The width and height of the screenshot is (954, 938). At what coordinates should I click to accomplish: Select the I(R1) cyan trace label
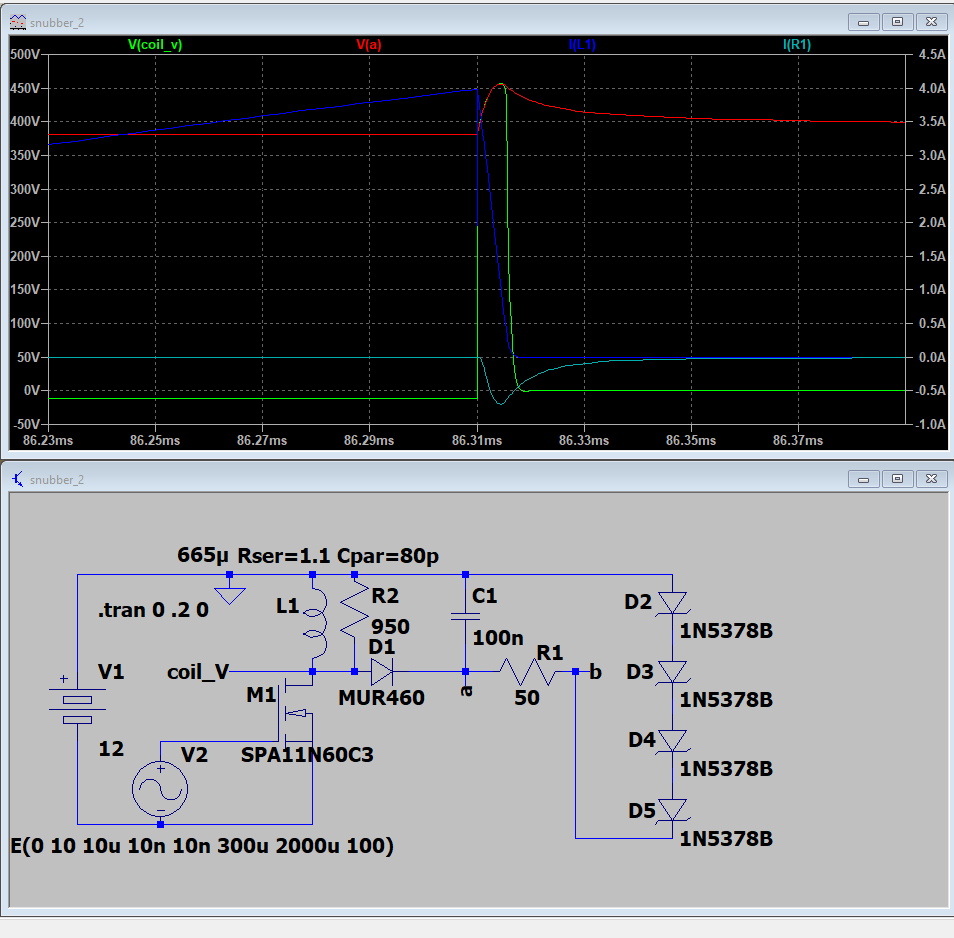click(x=796, y=45)
